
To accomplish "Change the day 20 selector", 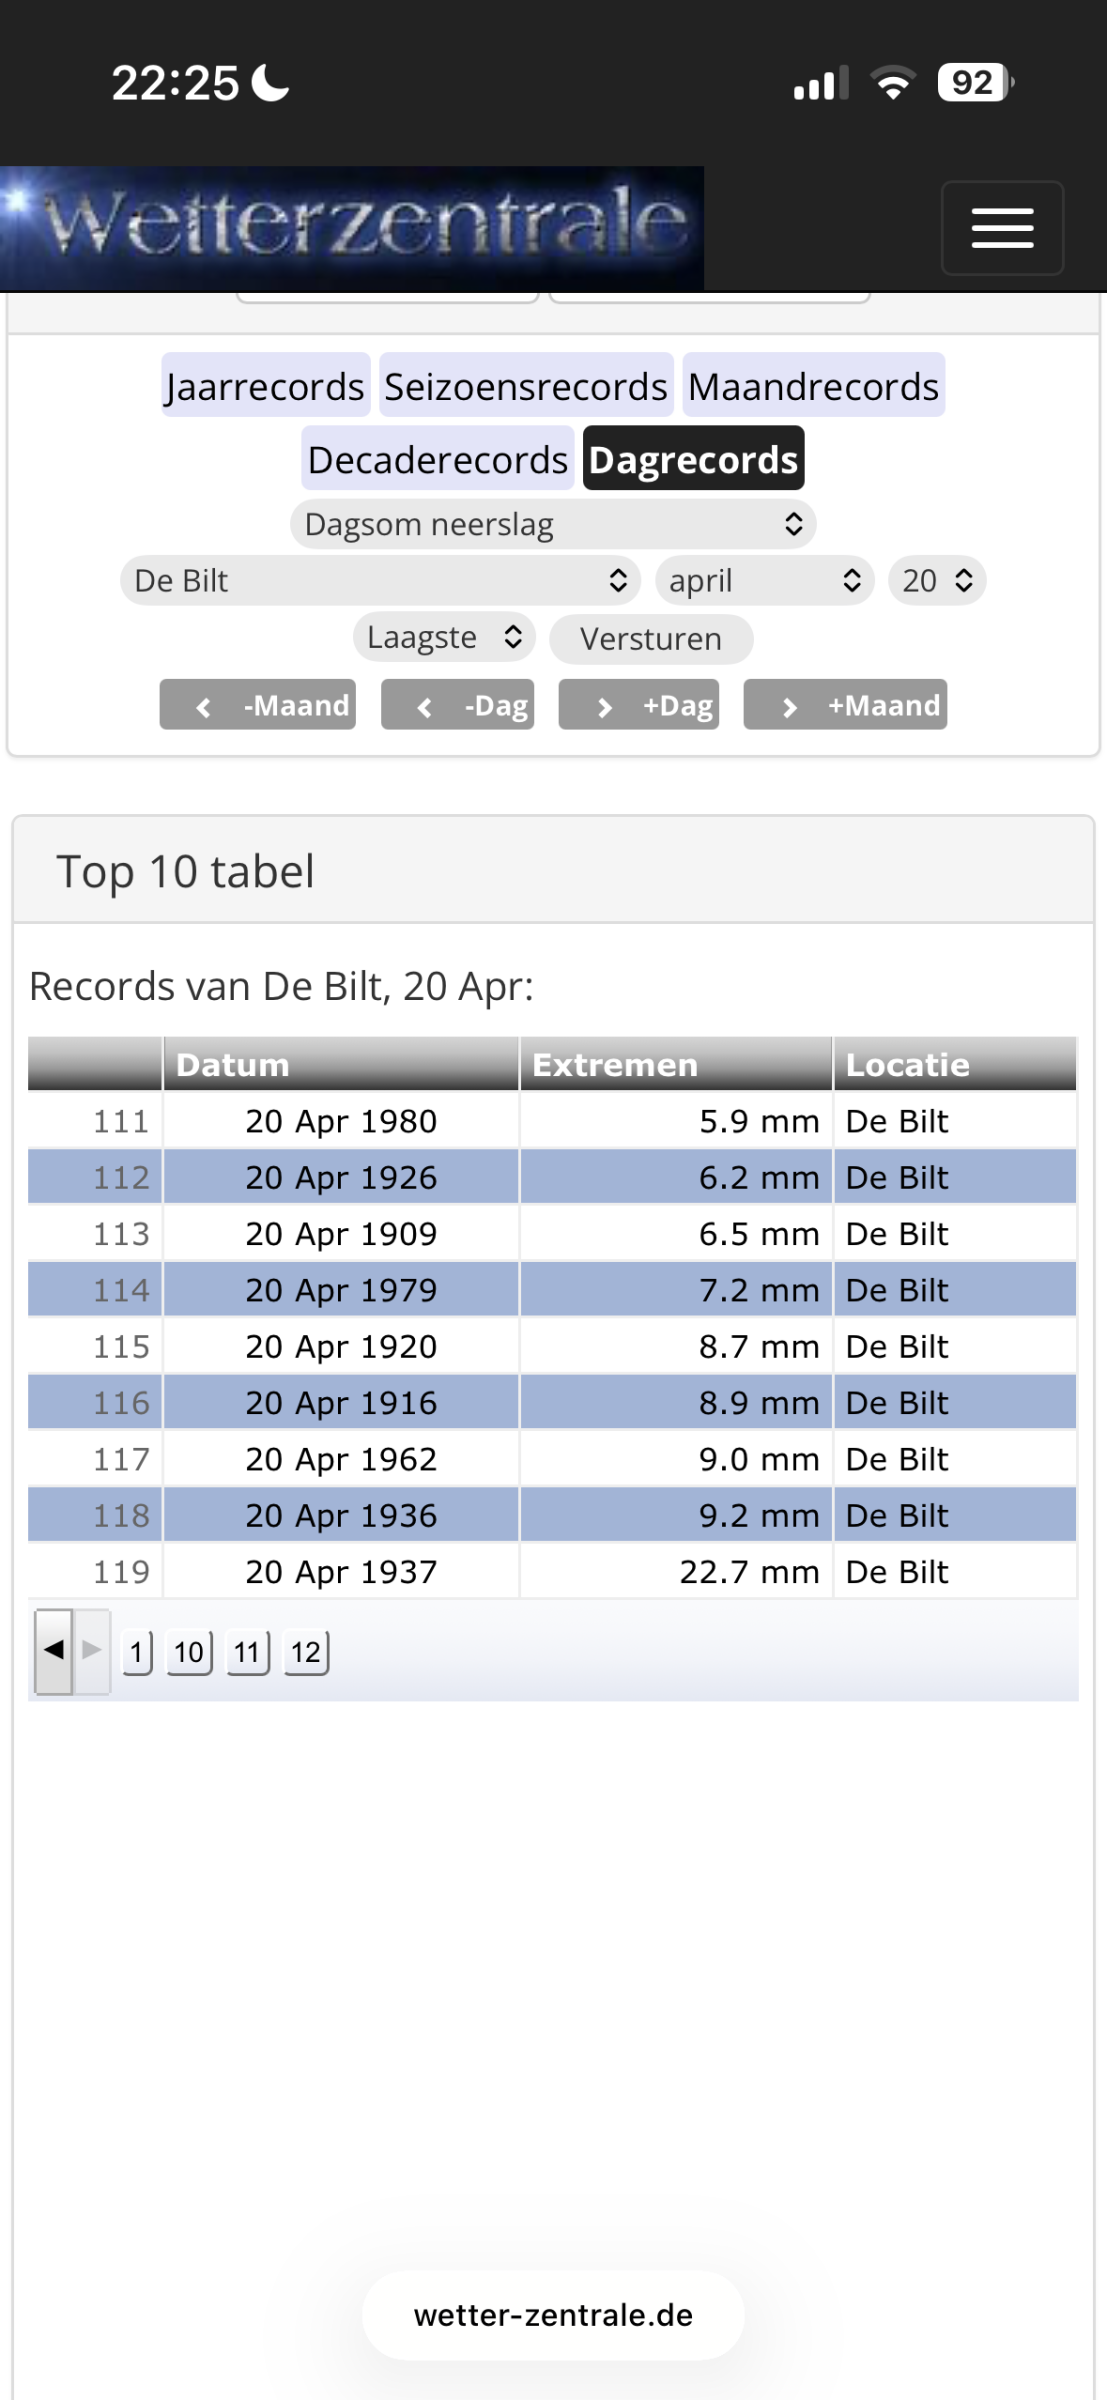I will click(937, 581).
